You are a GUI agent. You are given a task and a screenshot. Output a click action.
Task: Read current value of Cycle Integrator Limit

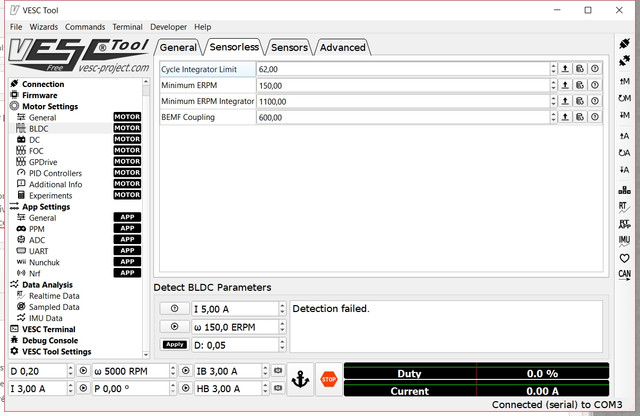pyautogui.click(x=565, y=69)
